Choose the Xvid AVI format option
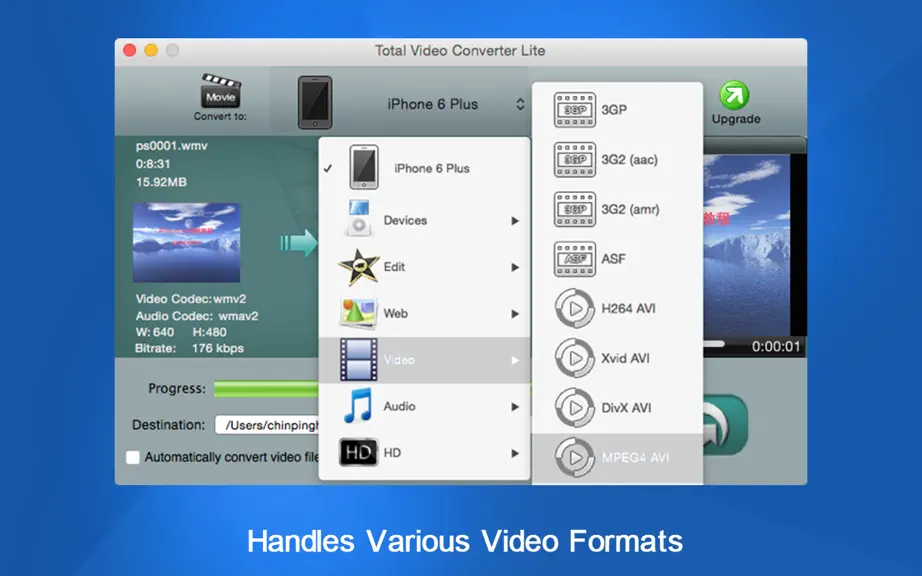922x576 pixels. [617, 358]
